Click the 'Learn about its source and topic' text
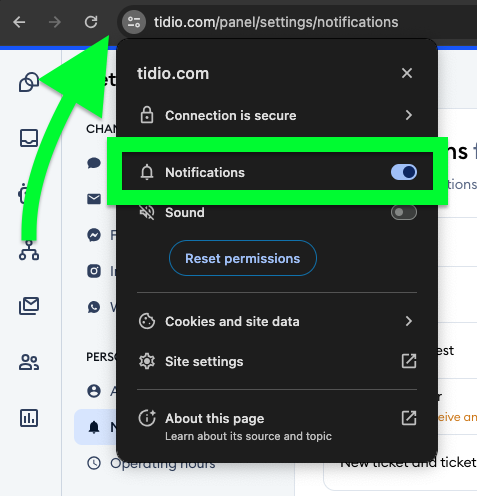The image size is (477, 496). [x=248, y=436]
